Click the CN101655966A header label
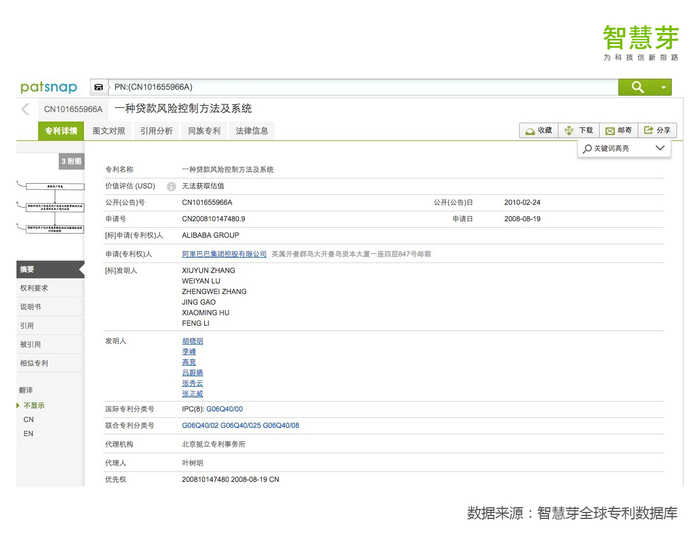 tap(73, 109)
